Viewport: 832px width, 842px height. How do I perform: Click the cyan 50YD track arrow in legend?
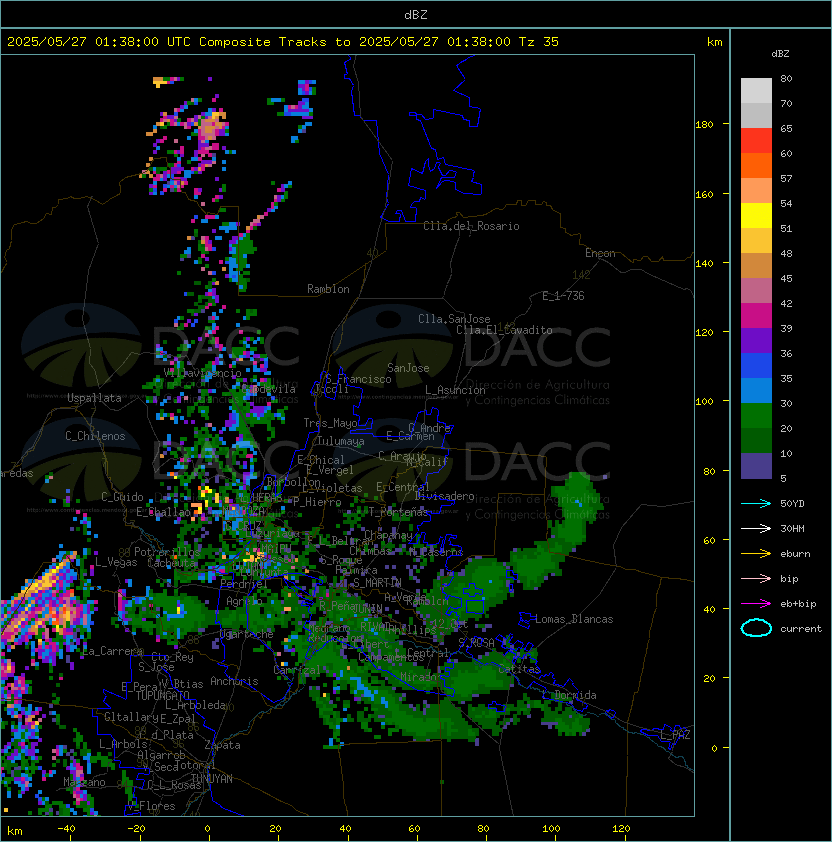[x=756, y=504]
